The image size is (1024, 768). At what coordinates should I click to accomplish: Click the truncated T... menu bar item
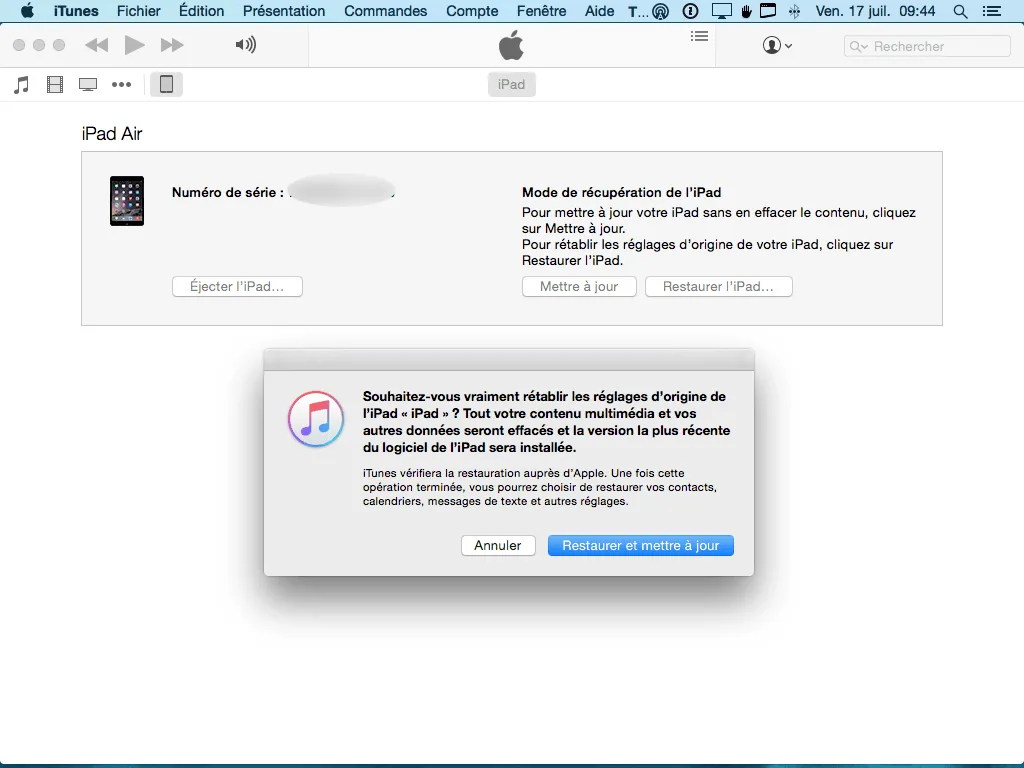pyautogui.click(x=638, y=11)
